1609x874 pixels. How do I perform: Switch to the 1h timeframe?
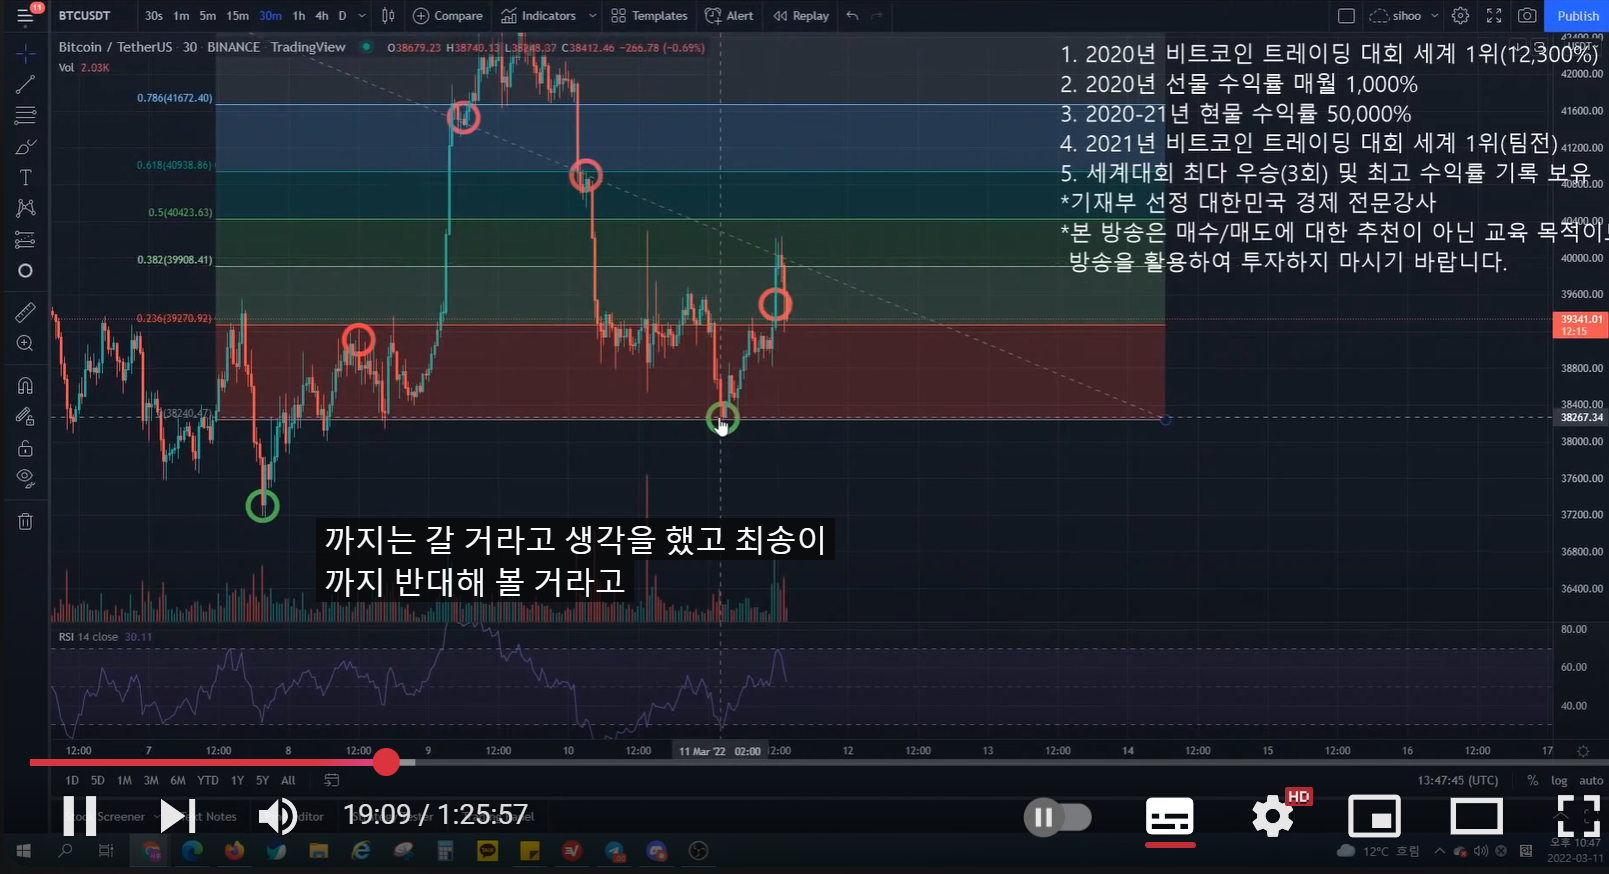coord(299,15)
